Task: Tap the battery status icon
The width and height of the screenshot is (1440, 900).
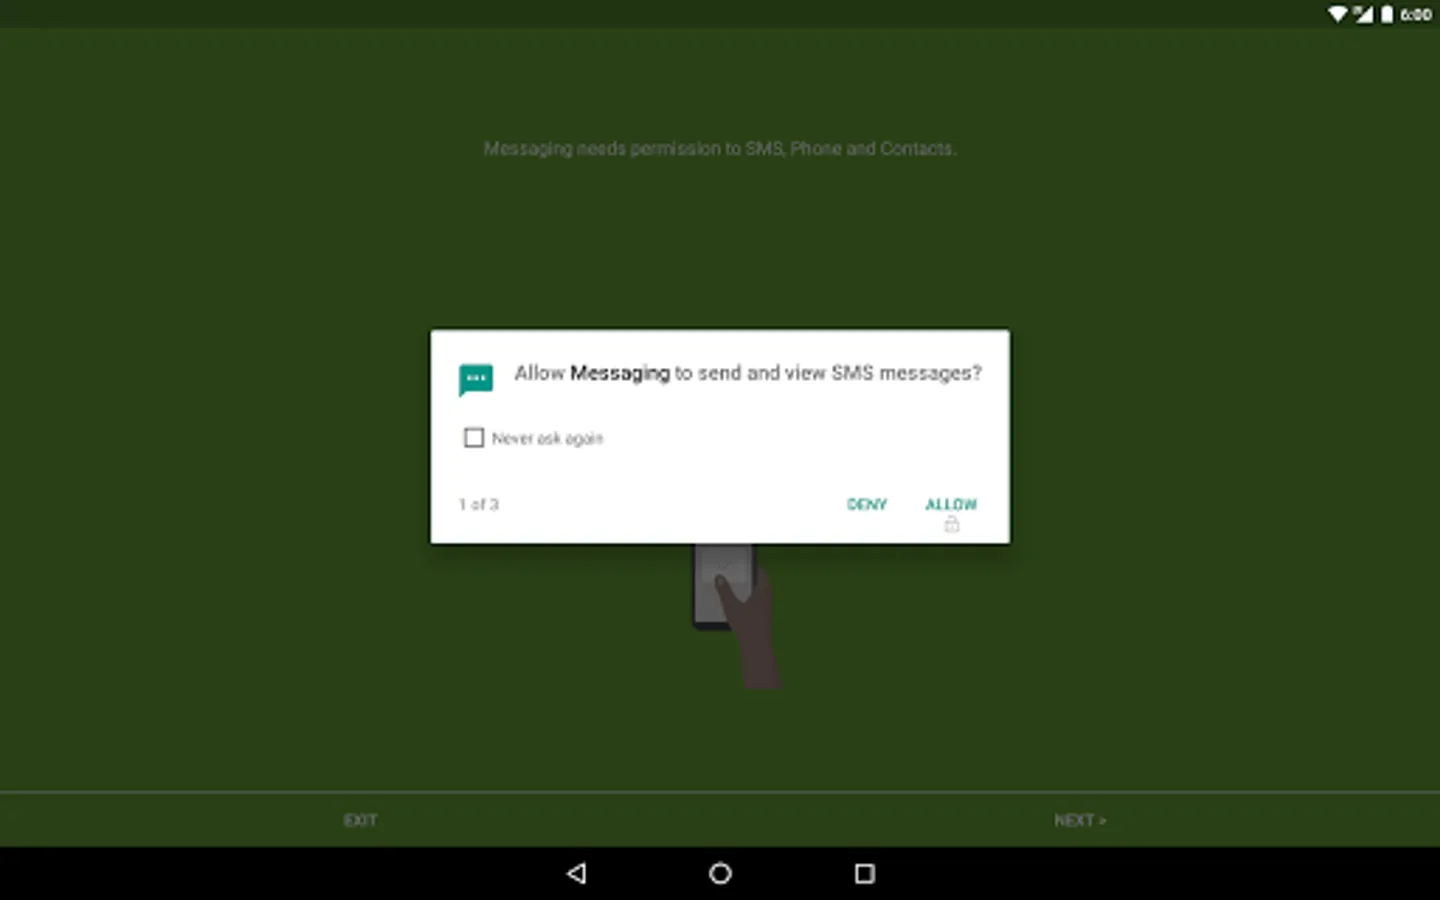Action: coord(1387,14)
